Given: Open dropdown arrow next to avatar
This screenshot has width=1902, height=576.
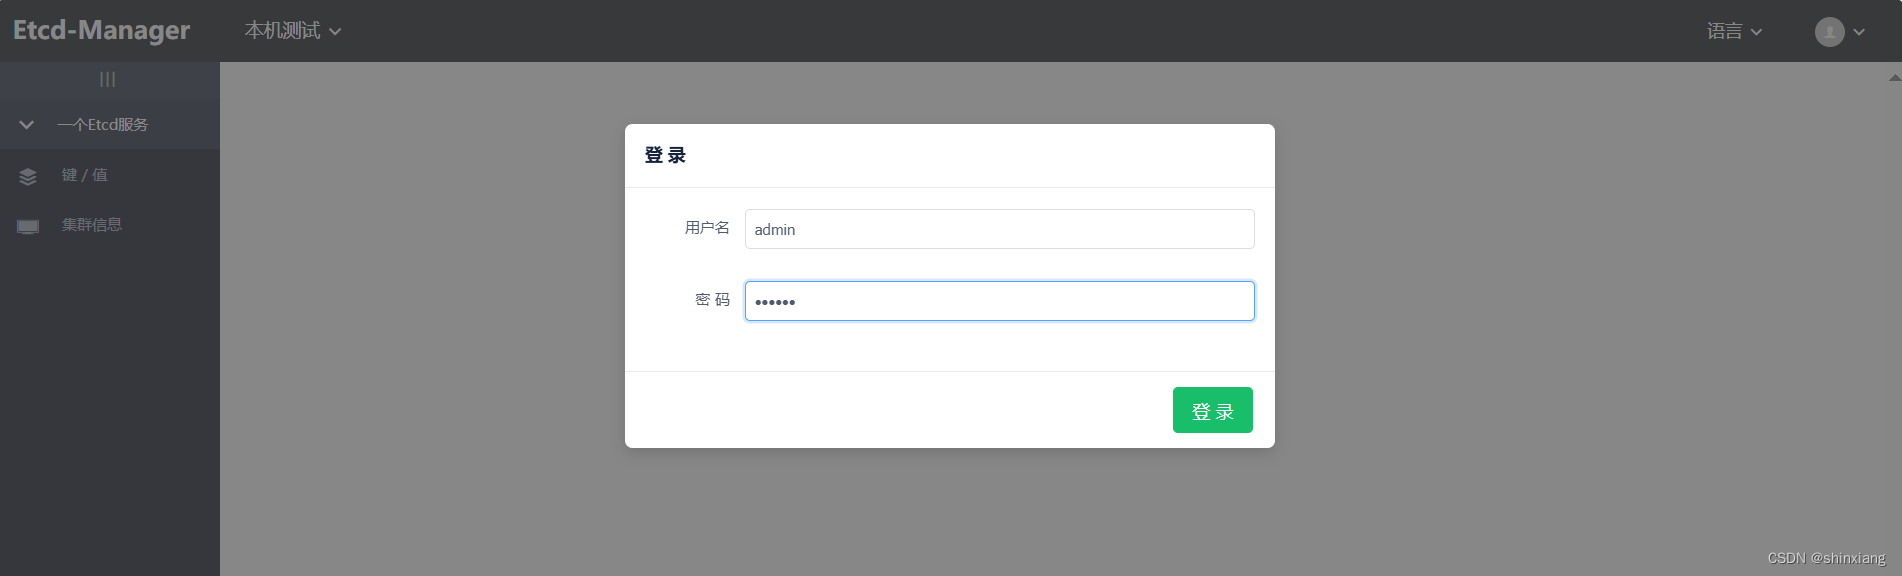Looking at the screenshot, I should (1859, 32).
